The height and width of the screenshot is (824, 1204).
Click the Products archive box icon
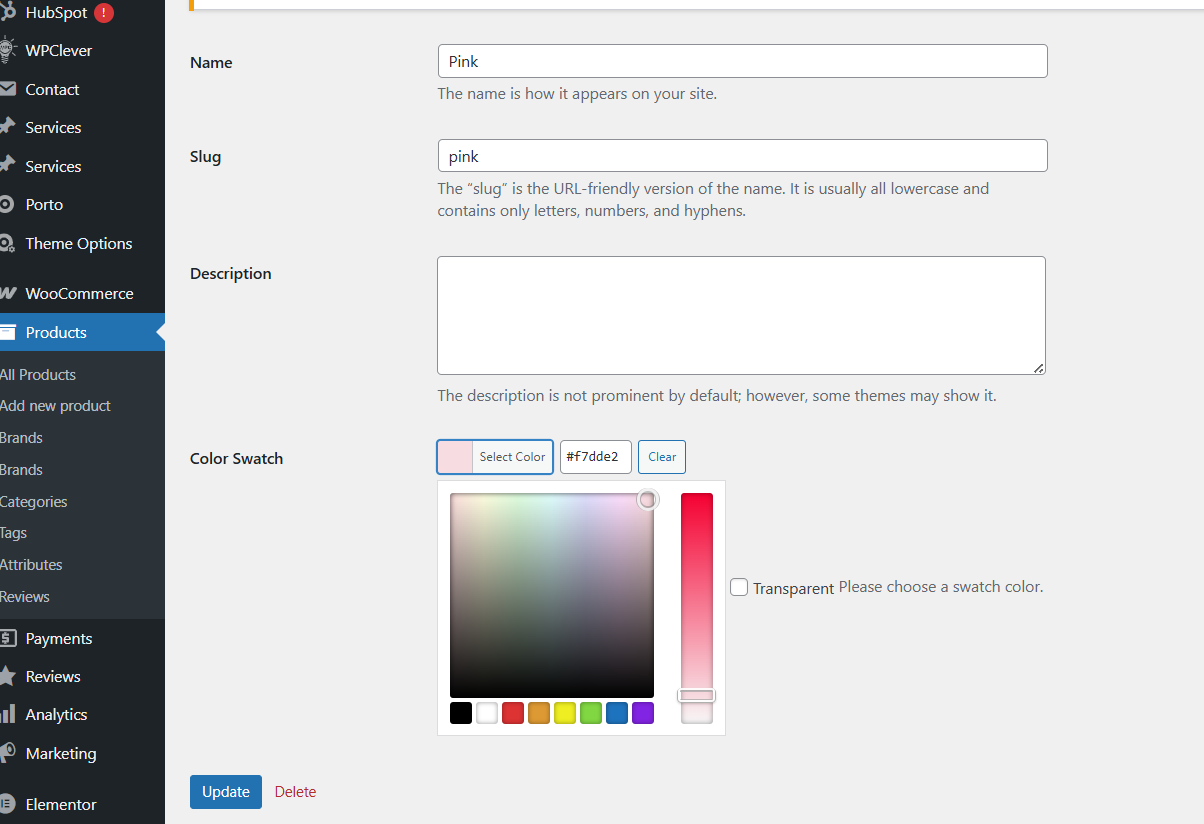click(7, 332)
